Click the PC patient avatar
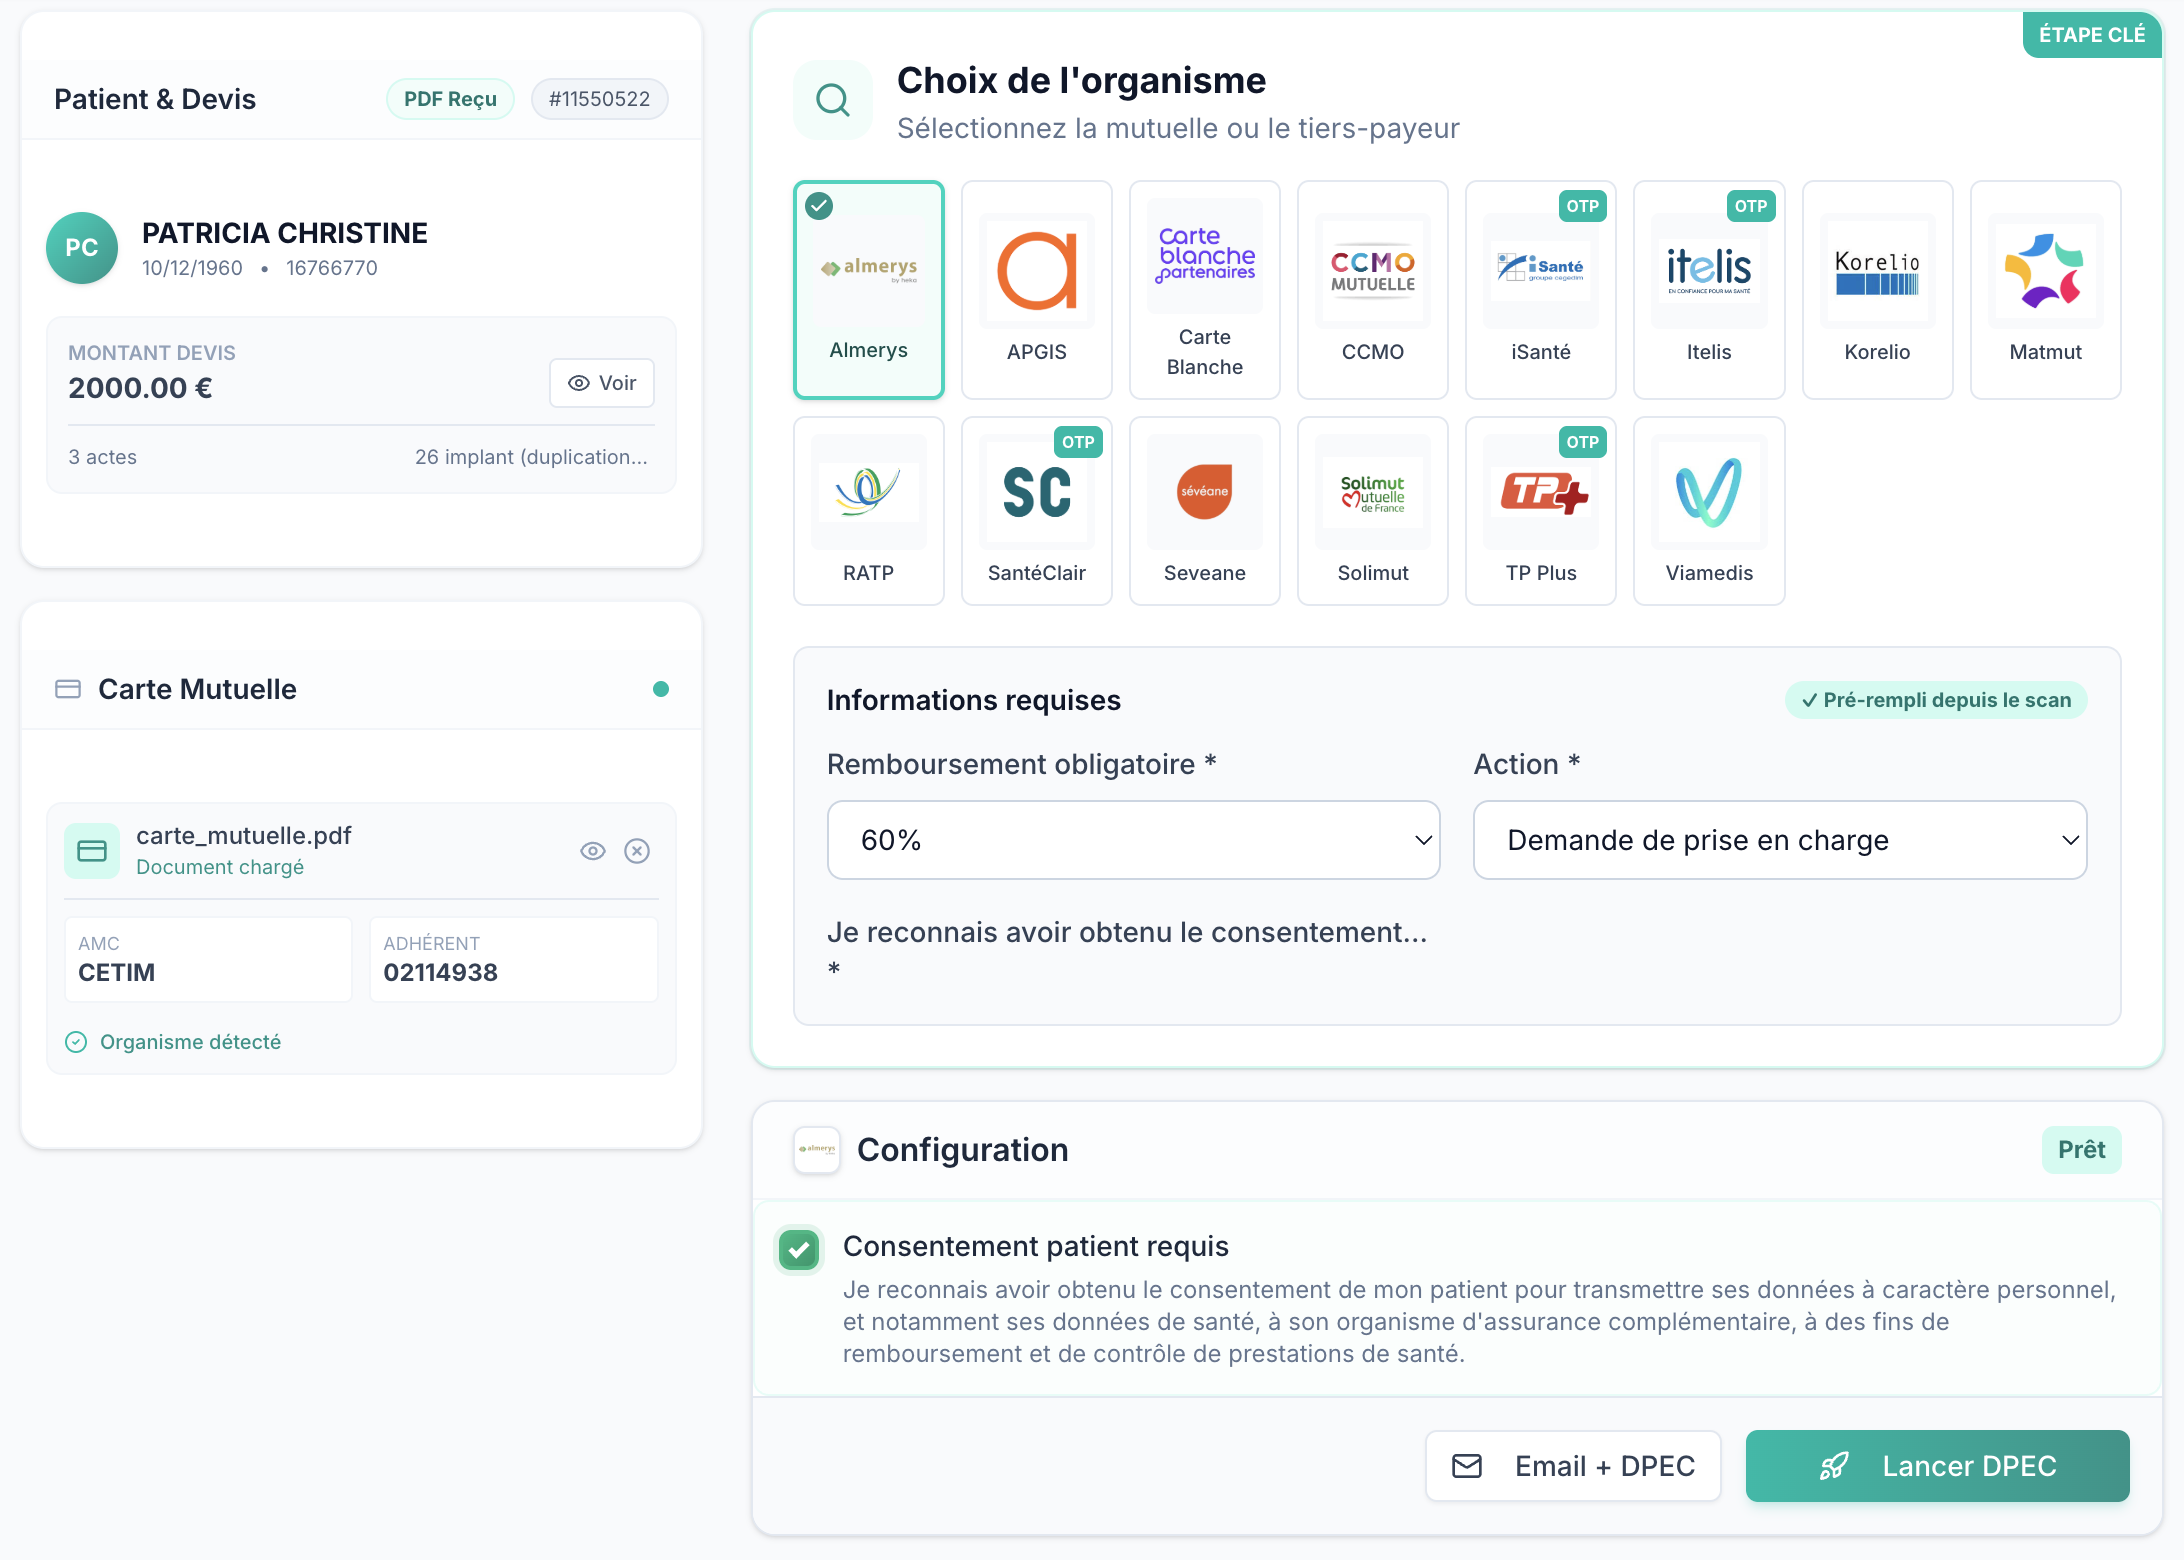 pos(82,248)
